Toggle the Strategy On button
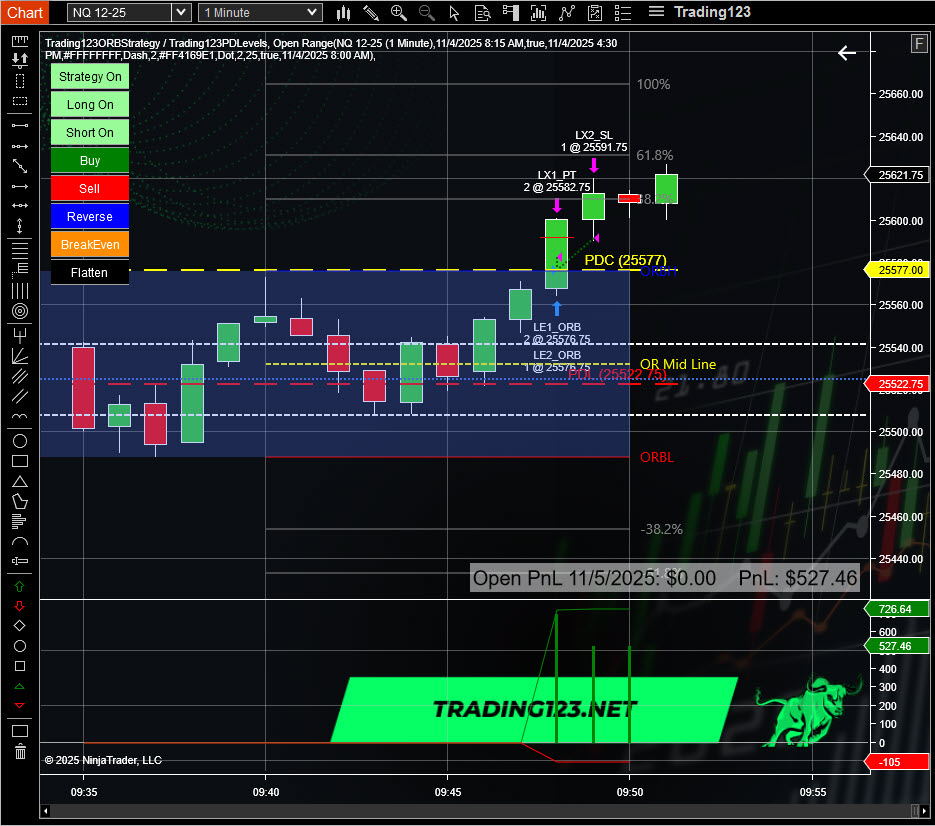 coord(89,76)
